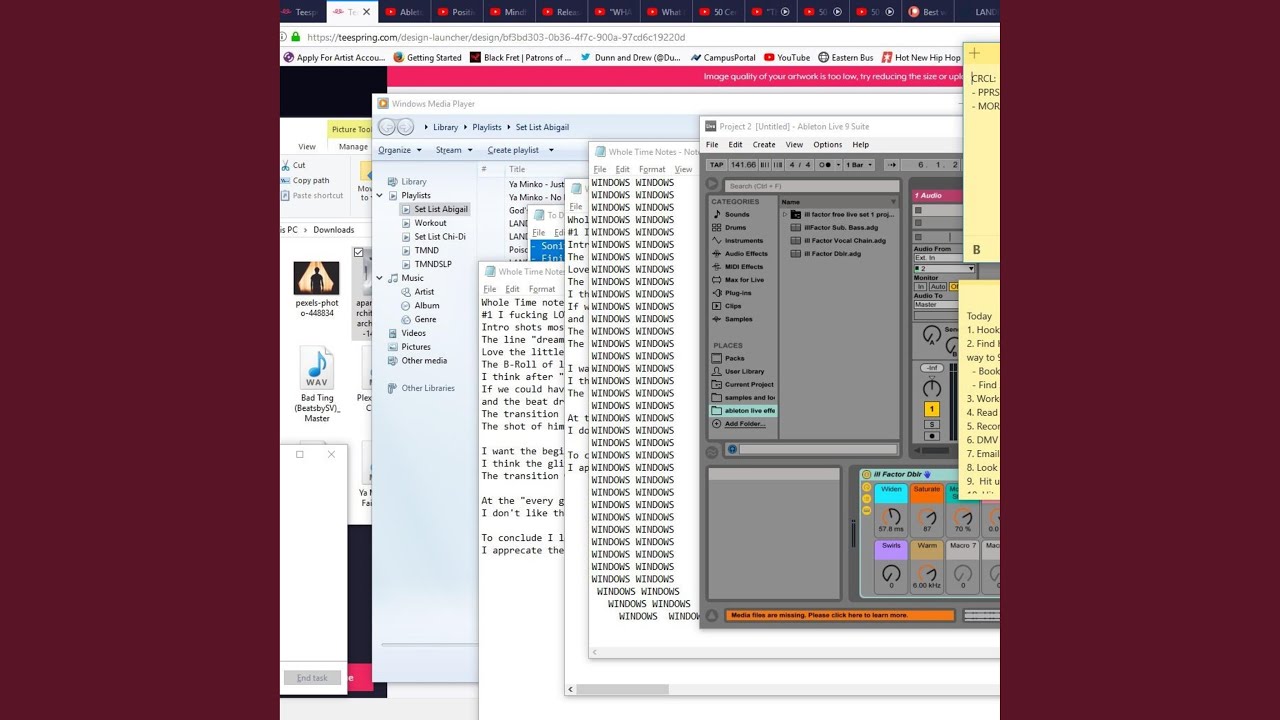Image resolution: width=1280 pixels, height=720 pixels.
Task: Arm the audio track for recording
Action: 932,436
